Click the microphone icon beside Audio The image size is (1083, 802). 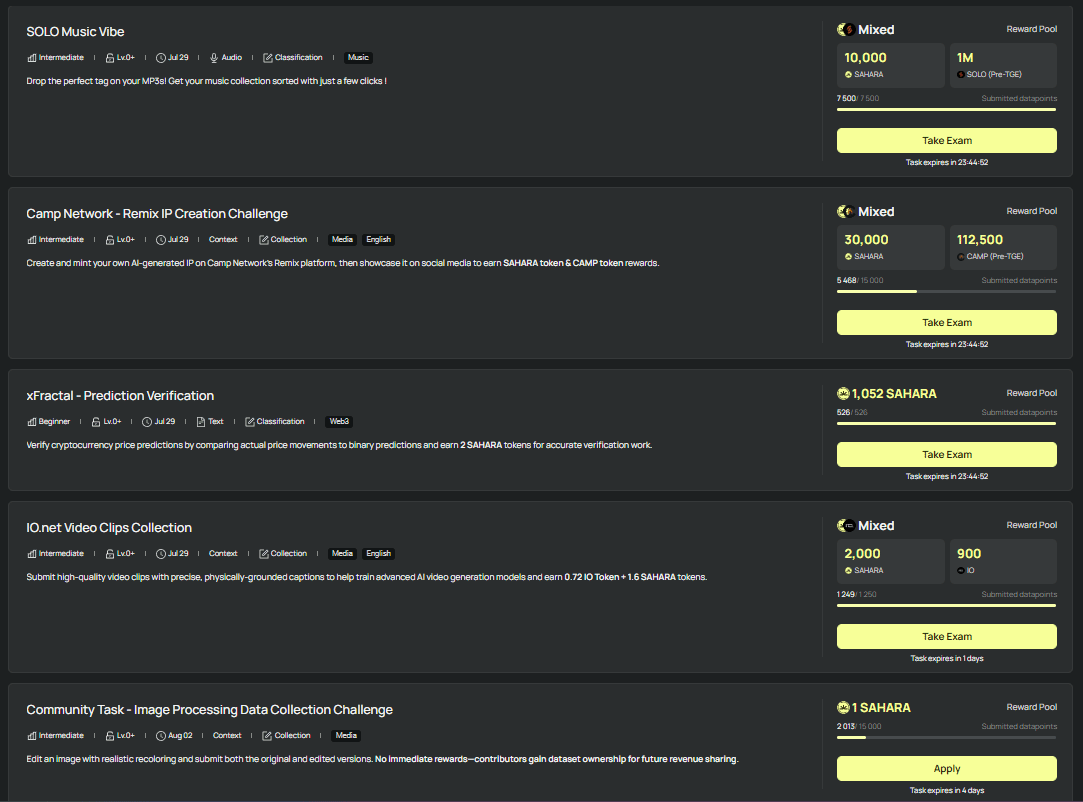coord(214,58)
